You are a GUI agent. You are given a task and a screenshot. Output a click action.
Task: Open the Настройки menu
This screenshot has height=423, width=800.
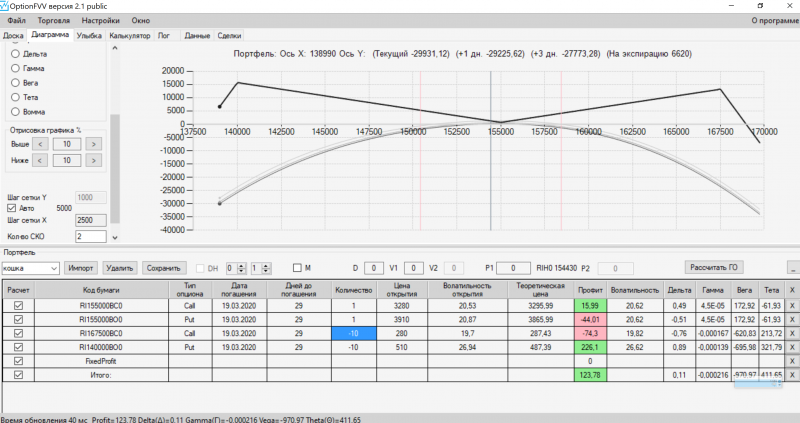(x=101, y=20)
